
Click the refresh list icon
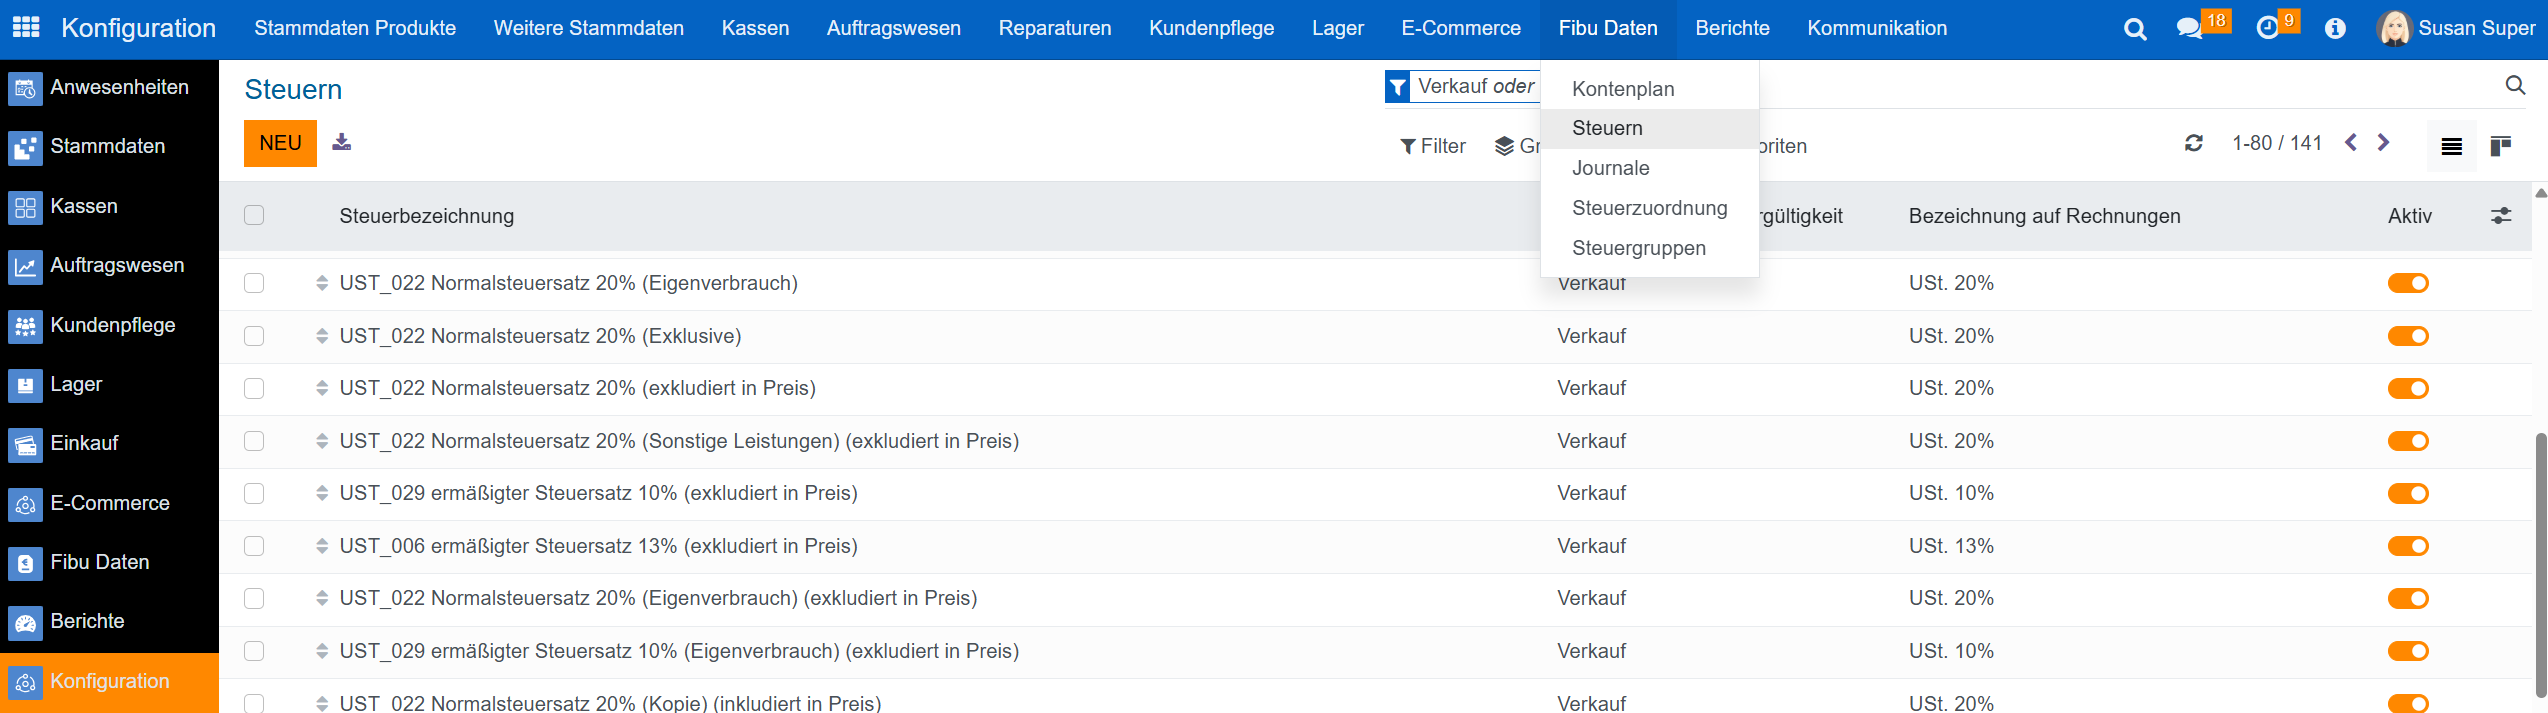2194,143
